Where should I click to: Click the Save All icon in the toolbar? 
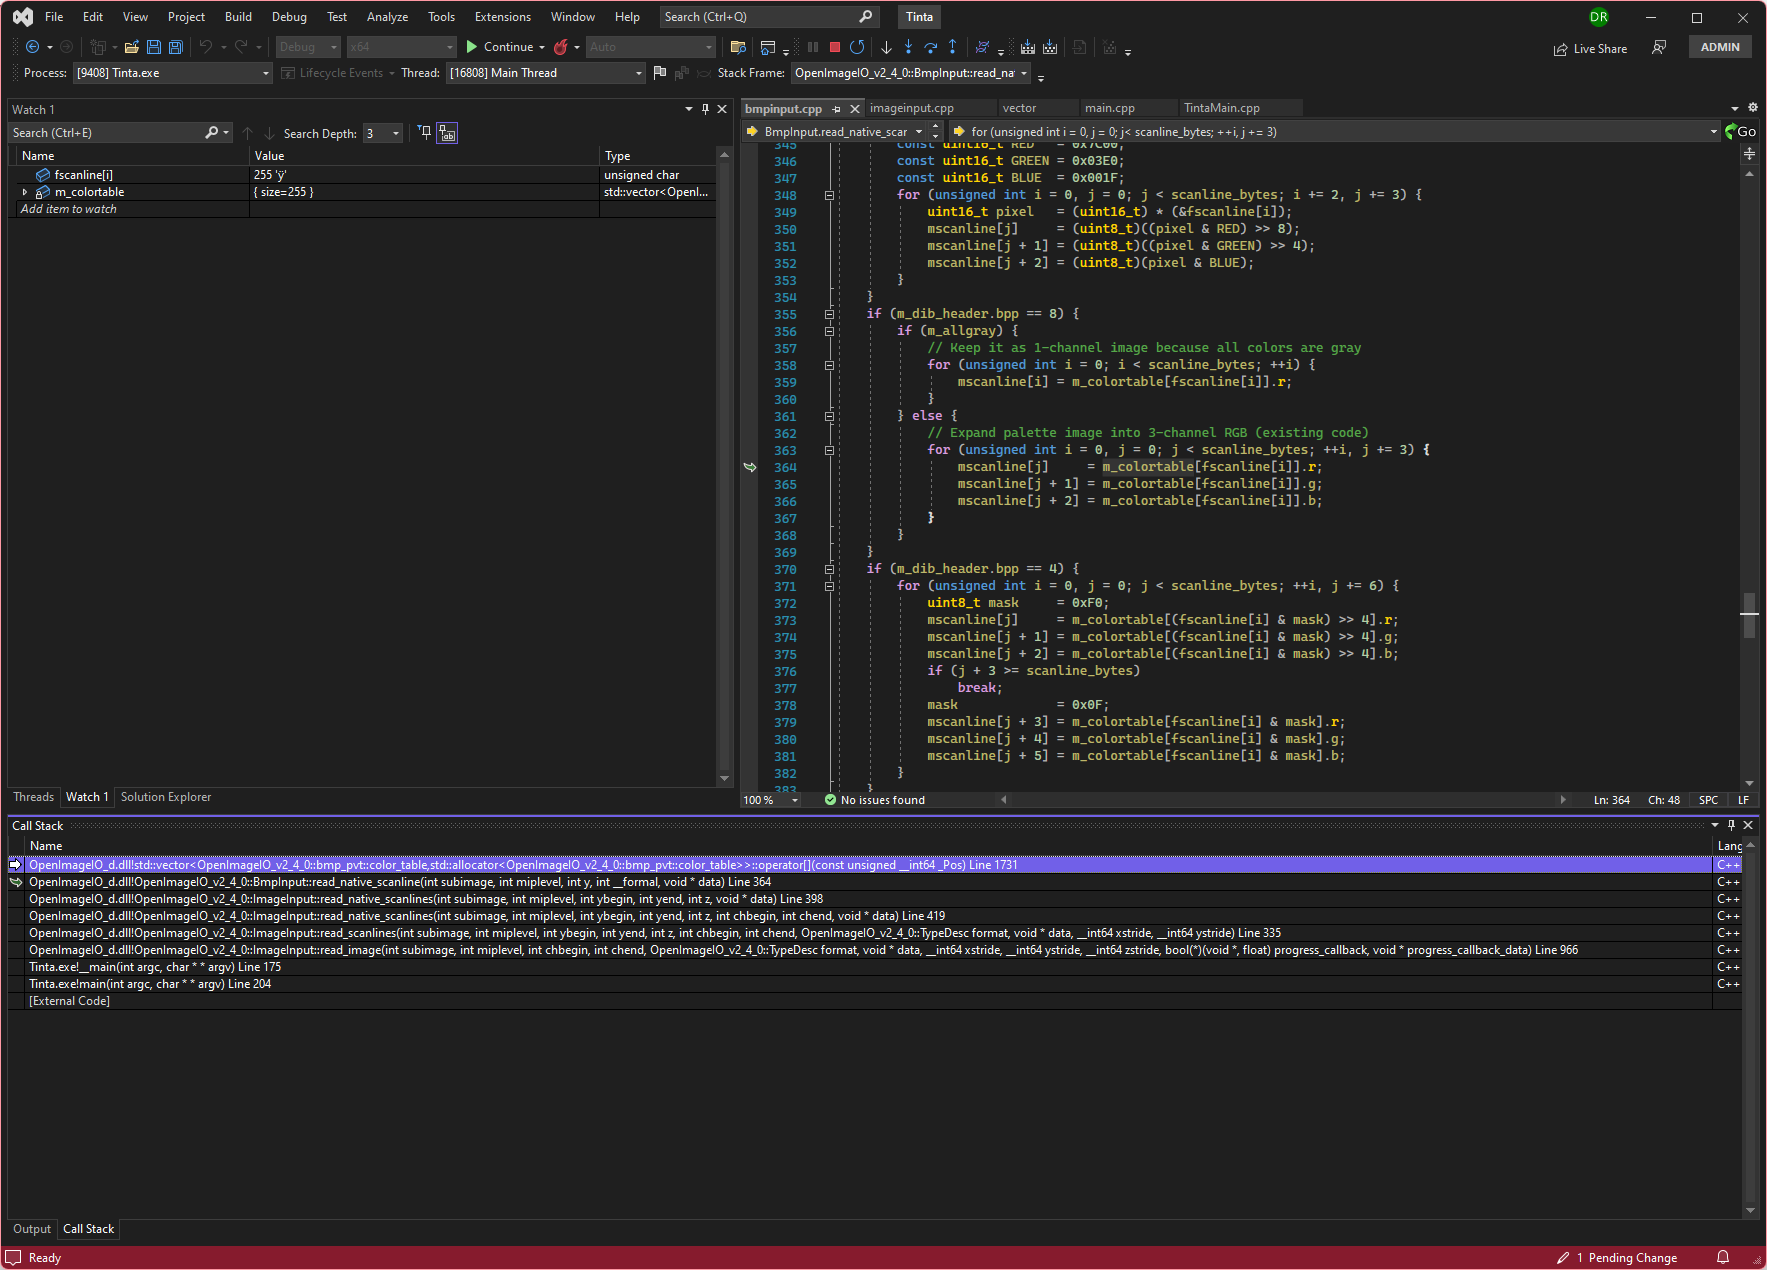point(175,47)
